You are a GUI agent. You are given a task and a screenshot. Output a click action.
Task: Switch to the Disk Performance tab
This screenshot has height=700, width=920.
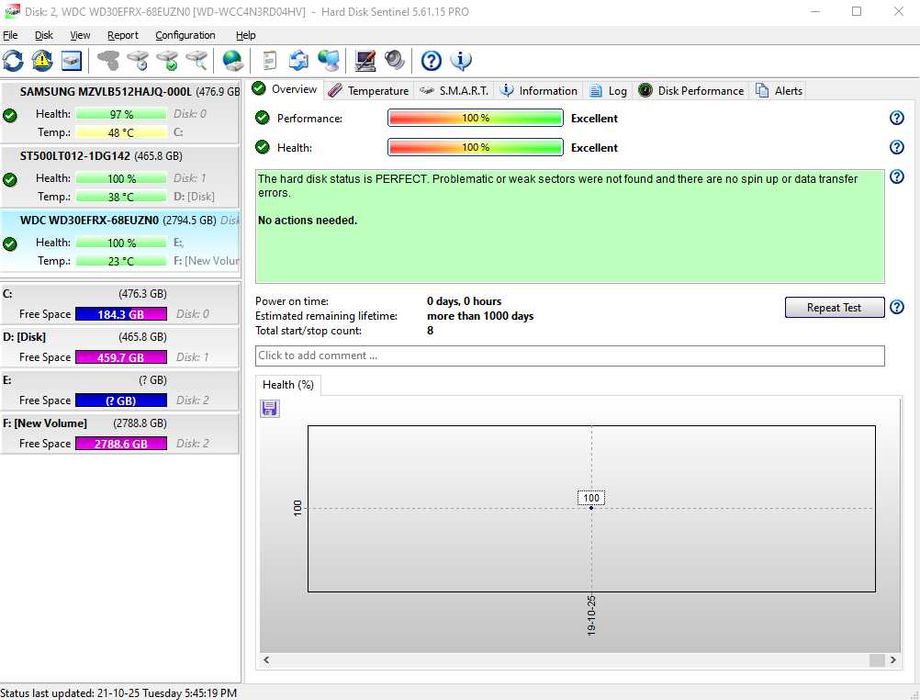tap(691, 91)
